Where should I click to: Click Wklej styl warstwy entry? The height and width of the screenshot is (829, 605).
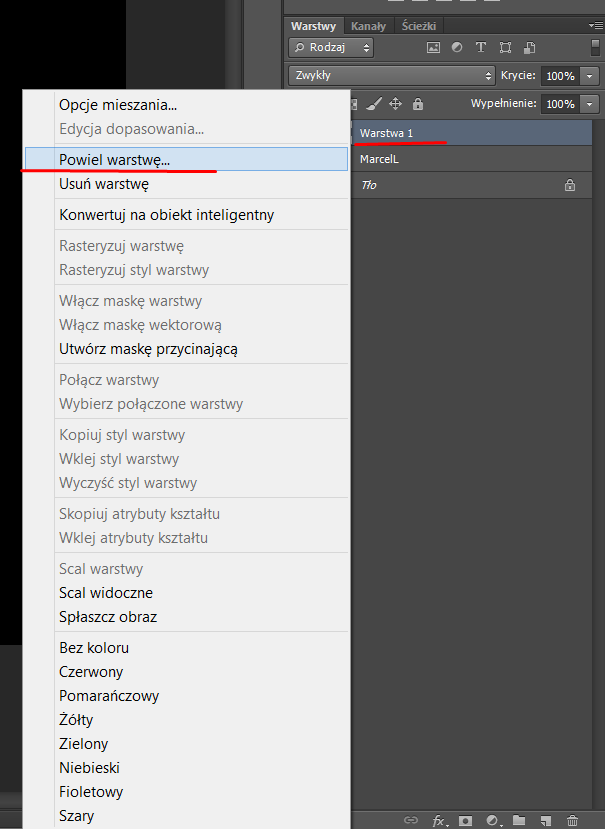pos(186,459)
